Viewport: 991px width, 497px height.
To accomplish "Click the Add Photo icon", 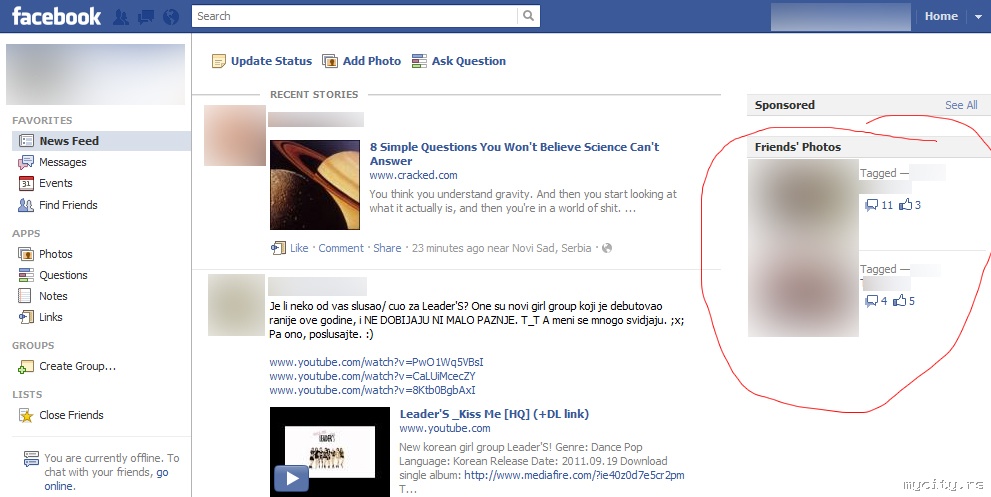I will coord(330,61).
